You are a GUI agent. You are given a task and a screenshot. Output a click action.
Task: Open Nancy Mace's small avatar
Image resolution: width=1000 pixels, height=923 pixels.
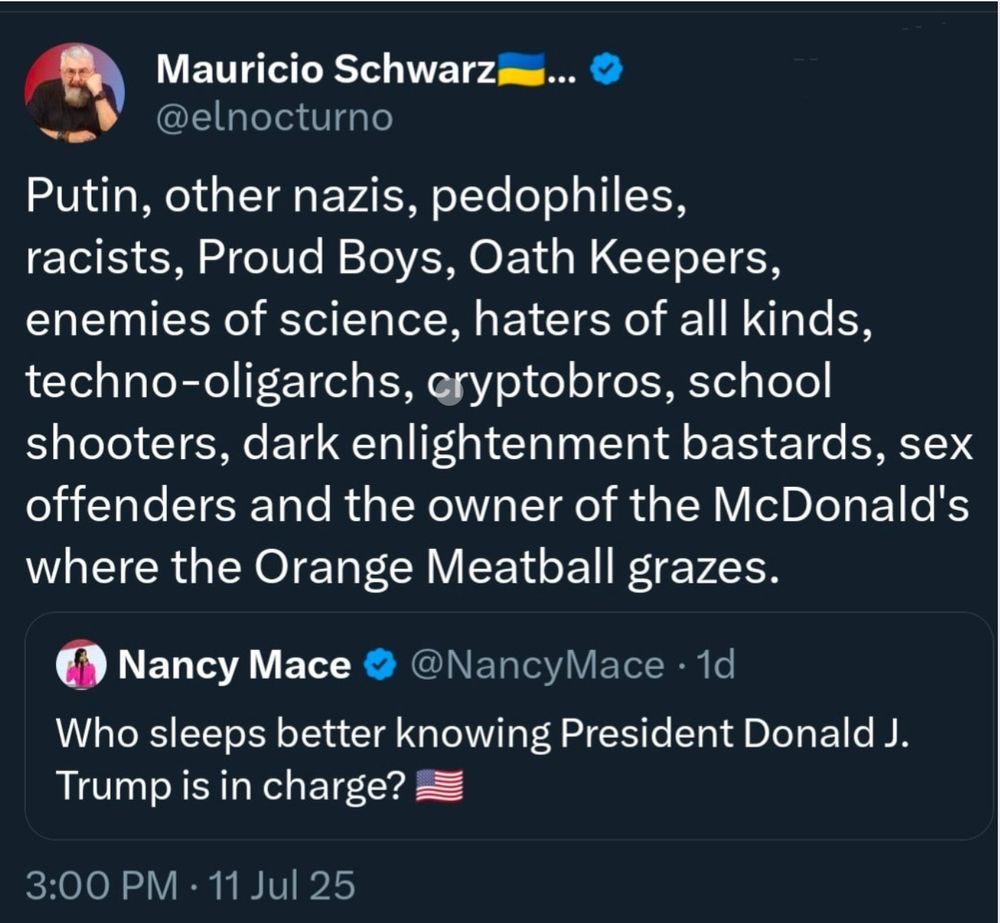pyautogui.click(x=82, y=664)
